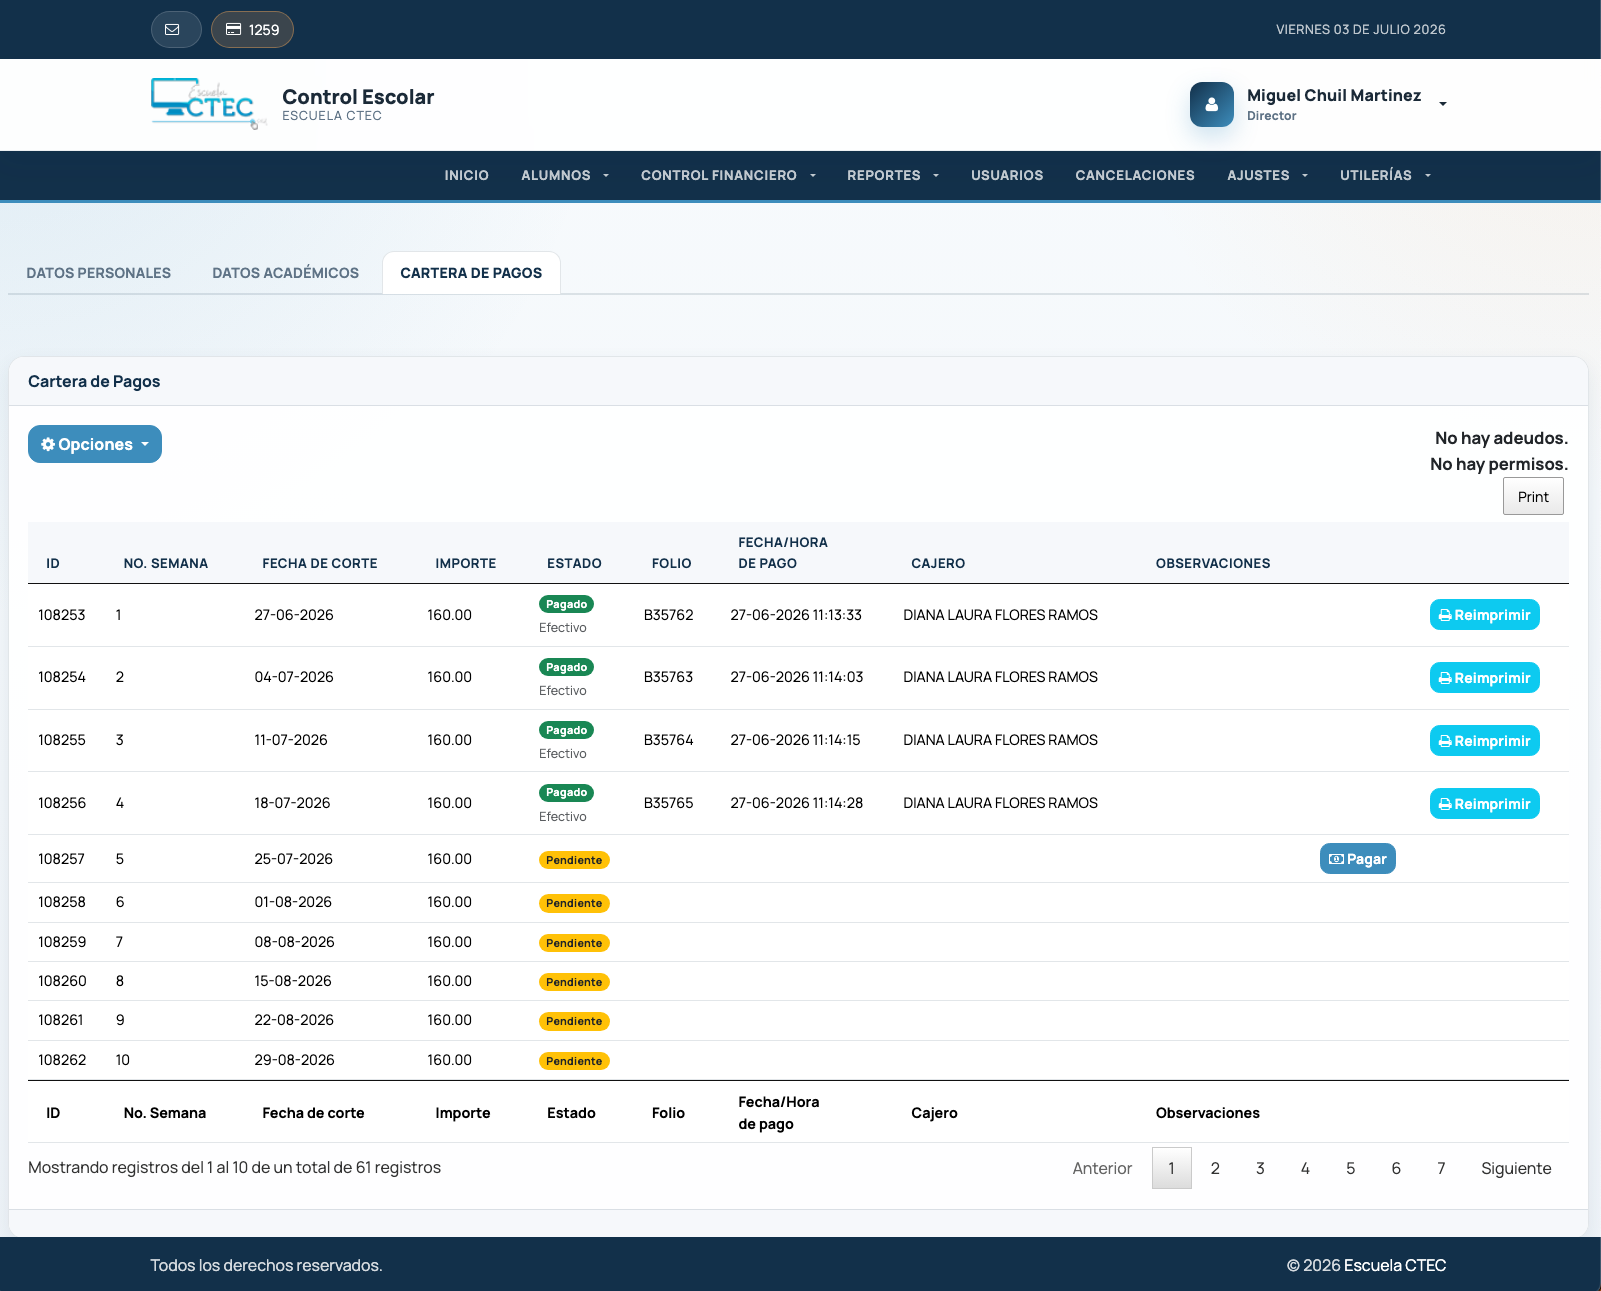
Task: Go to Siguiente page of records
Action: 1516,1168
